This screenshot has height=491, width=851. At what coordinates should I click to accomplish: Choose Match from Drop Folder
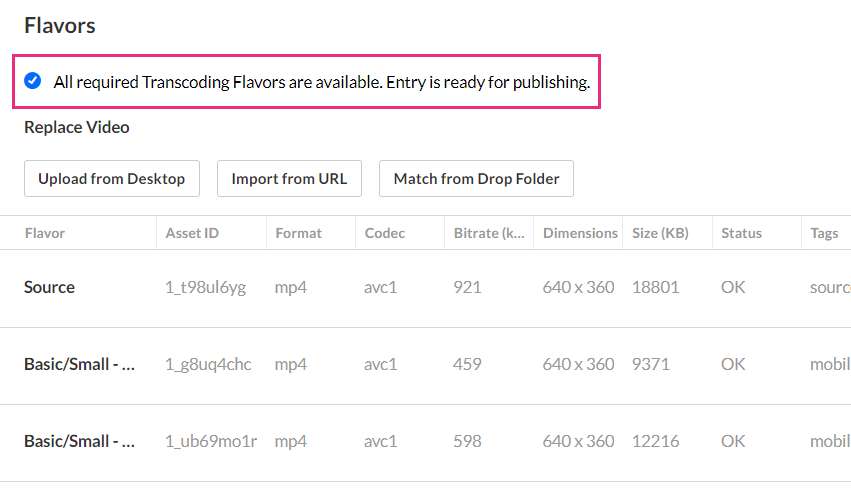coord(476,179)
